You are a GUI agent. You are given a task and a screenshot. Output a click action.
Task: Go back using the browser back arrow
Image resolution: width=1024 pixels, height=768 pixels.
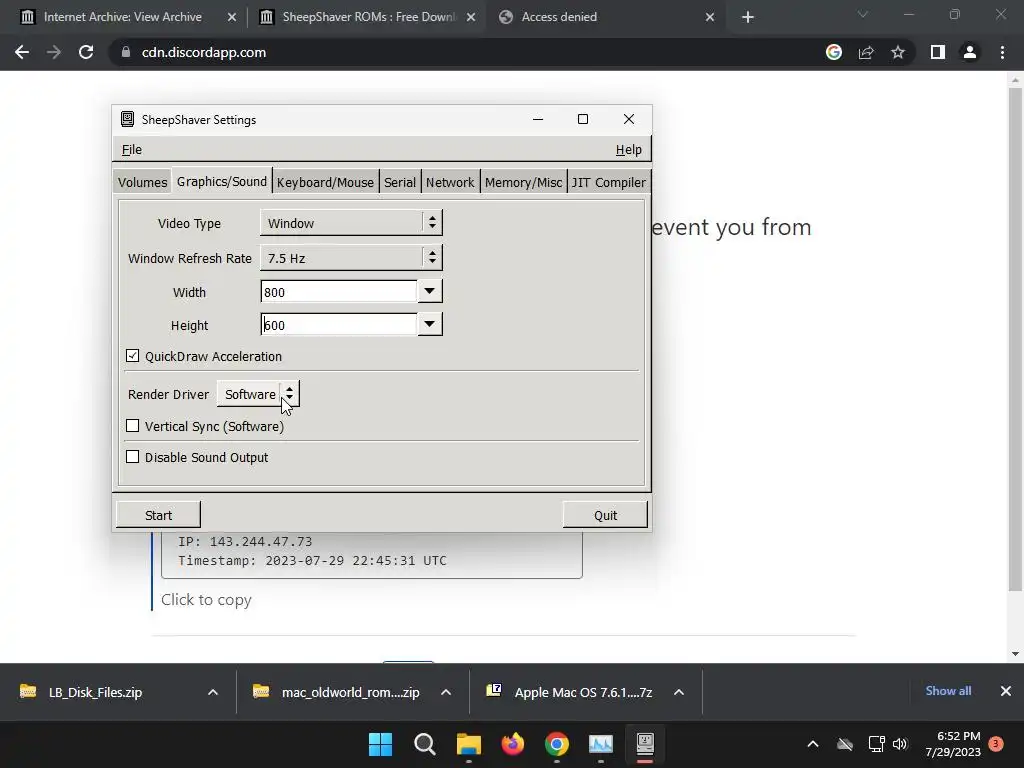tap(22, 52)
